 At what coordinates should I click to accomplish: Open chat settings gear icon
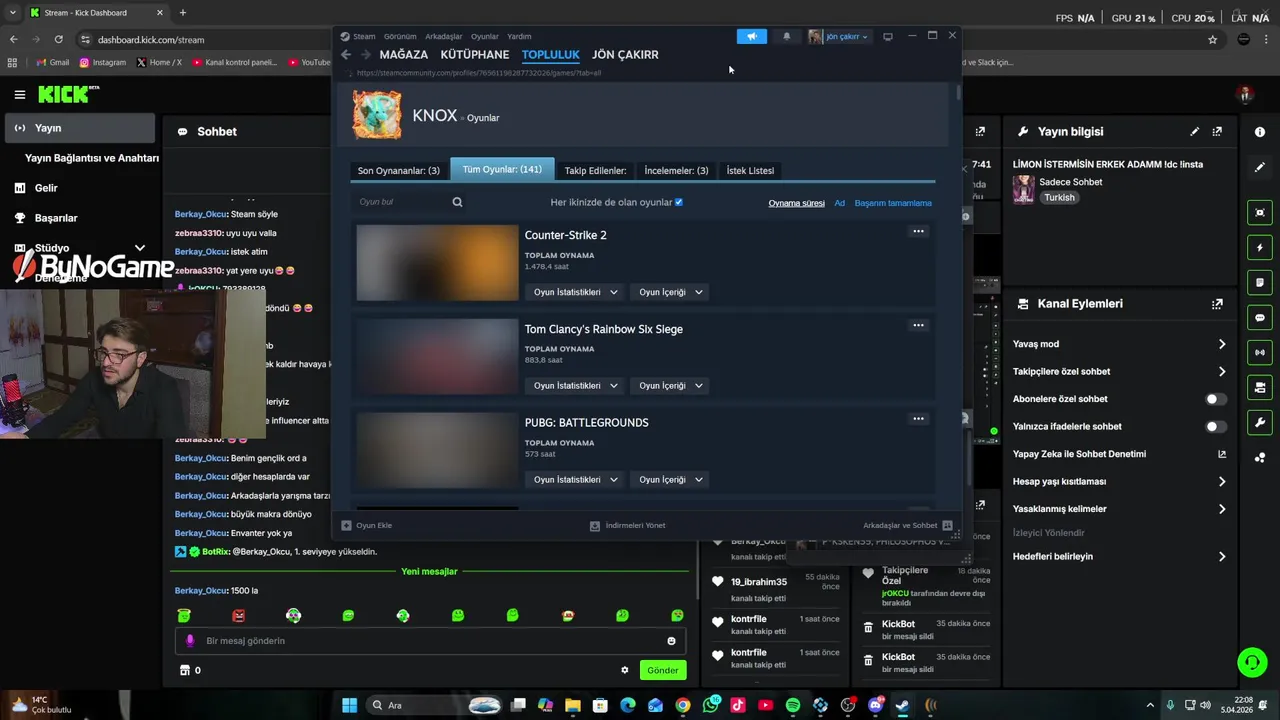tap(625, 670)
